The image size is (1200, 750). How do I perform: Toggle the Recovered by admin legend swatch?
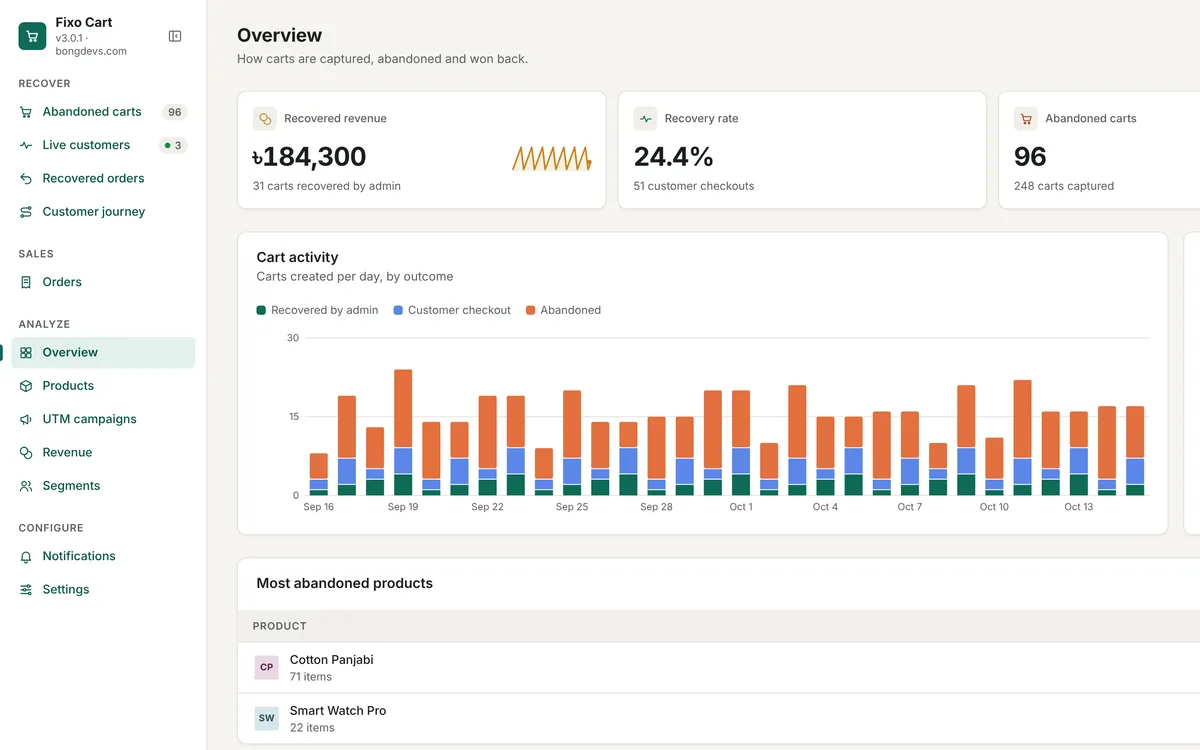261,310
